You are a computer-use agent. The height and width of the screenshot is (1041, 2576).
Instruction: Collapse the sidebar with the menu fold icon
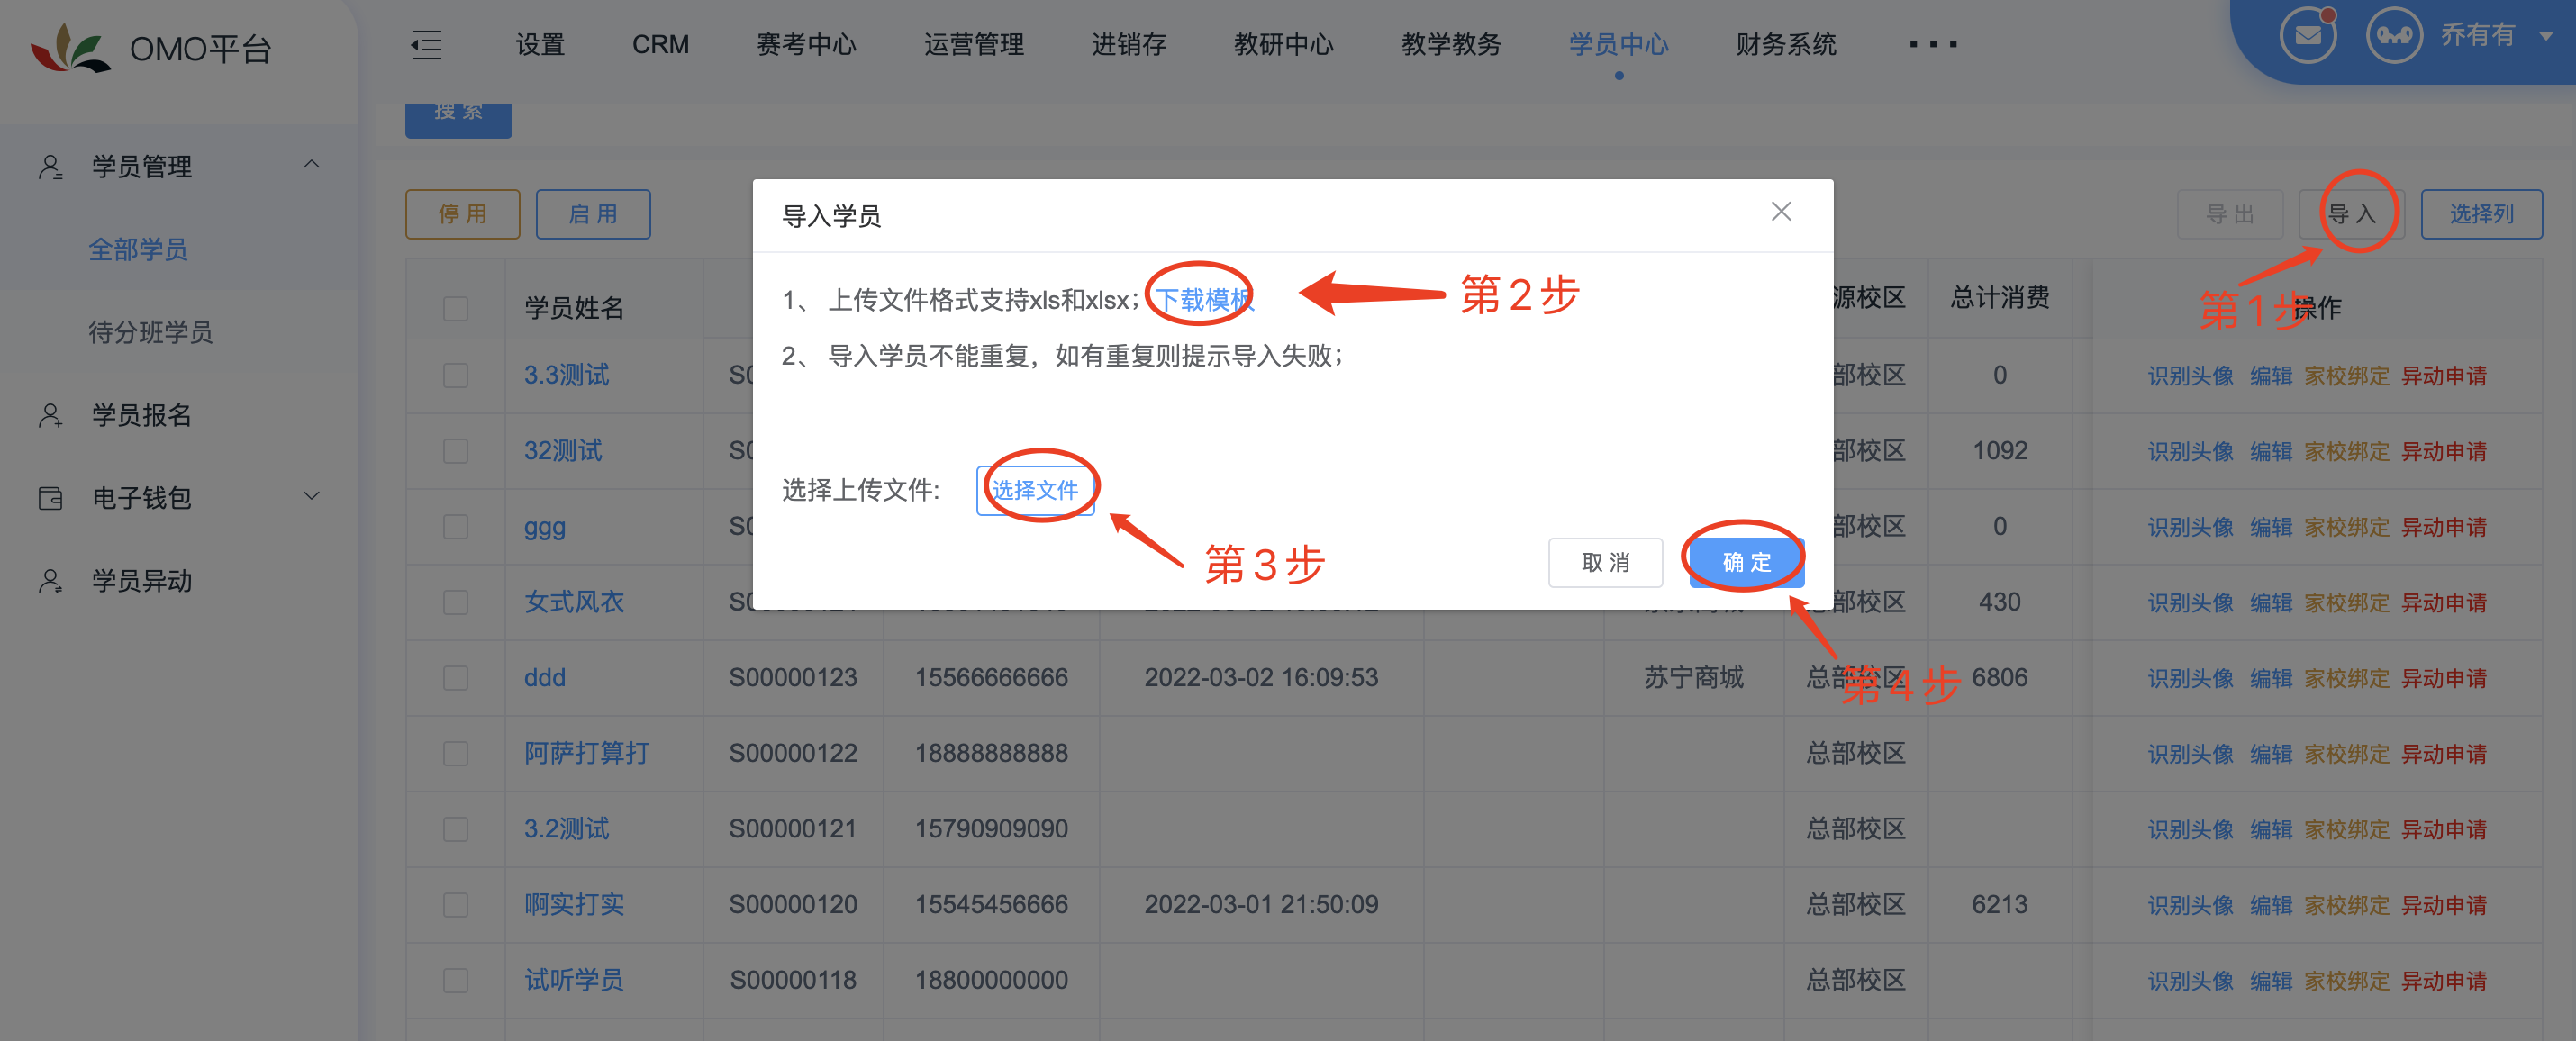(x=426, y=45)
